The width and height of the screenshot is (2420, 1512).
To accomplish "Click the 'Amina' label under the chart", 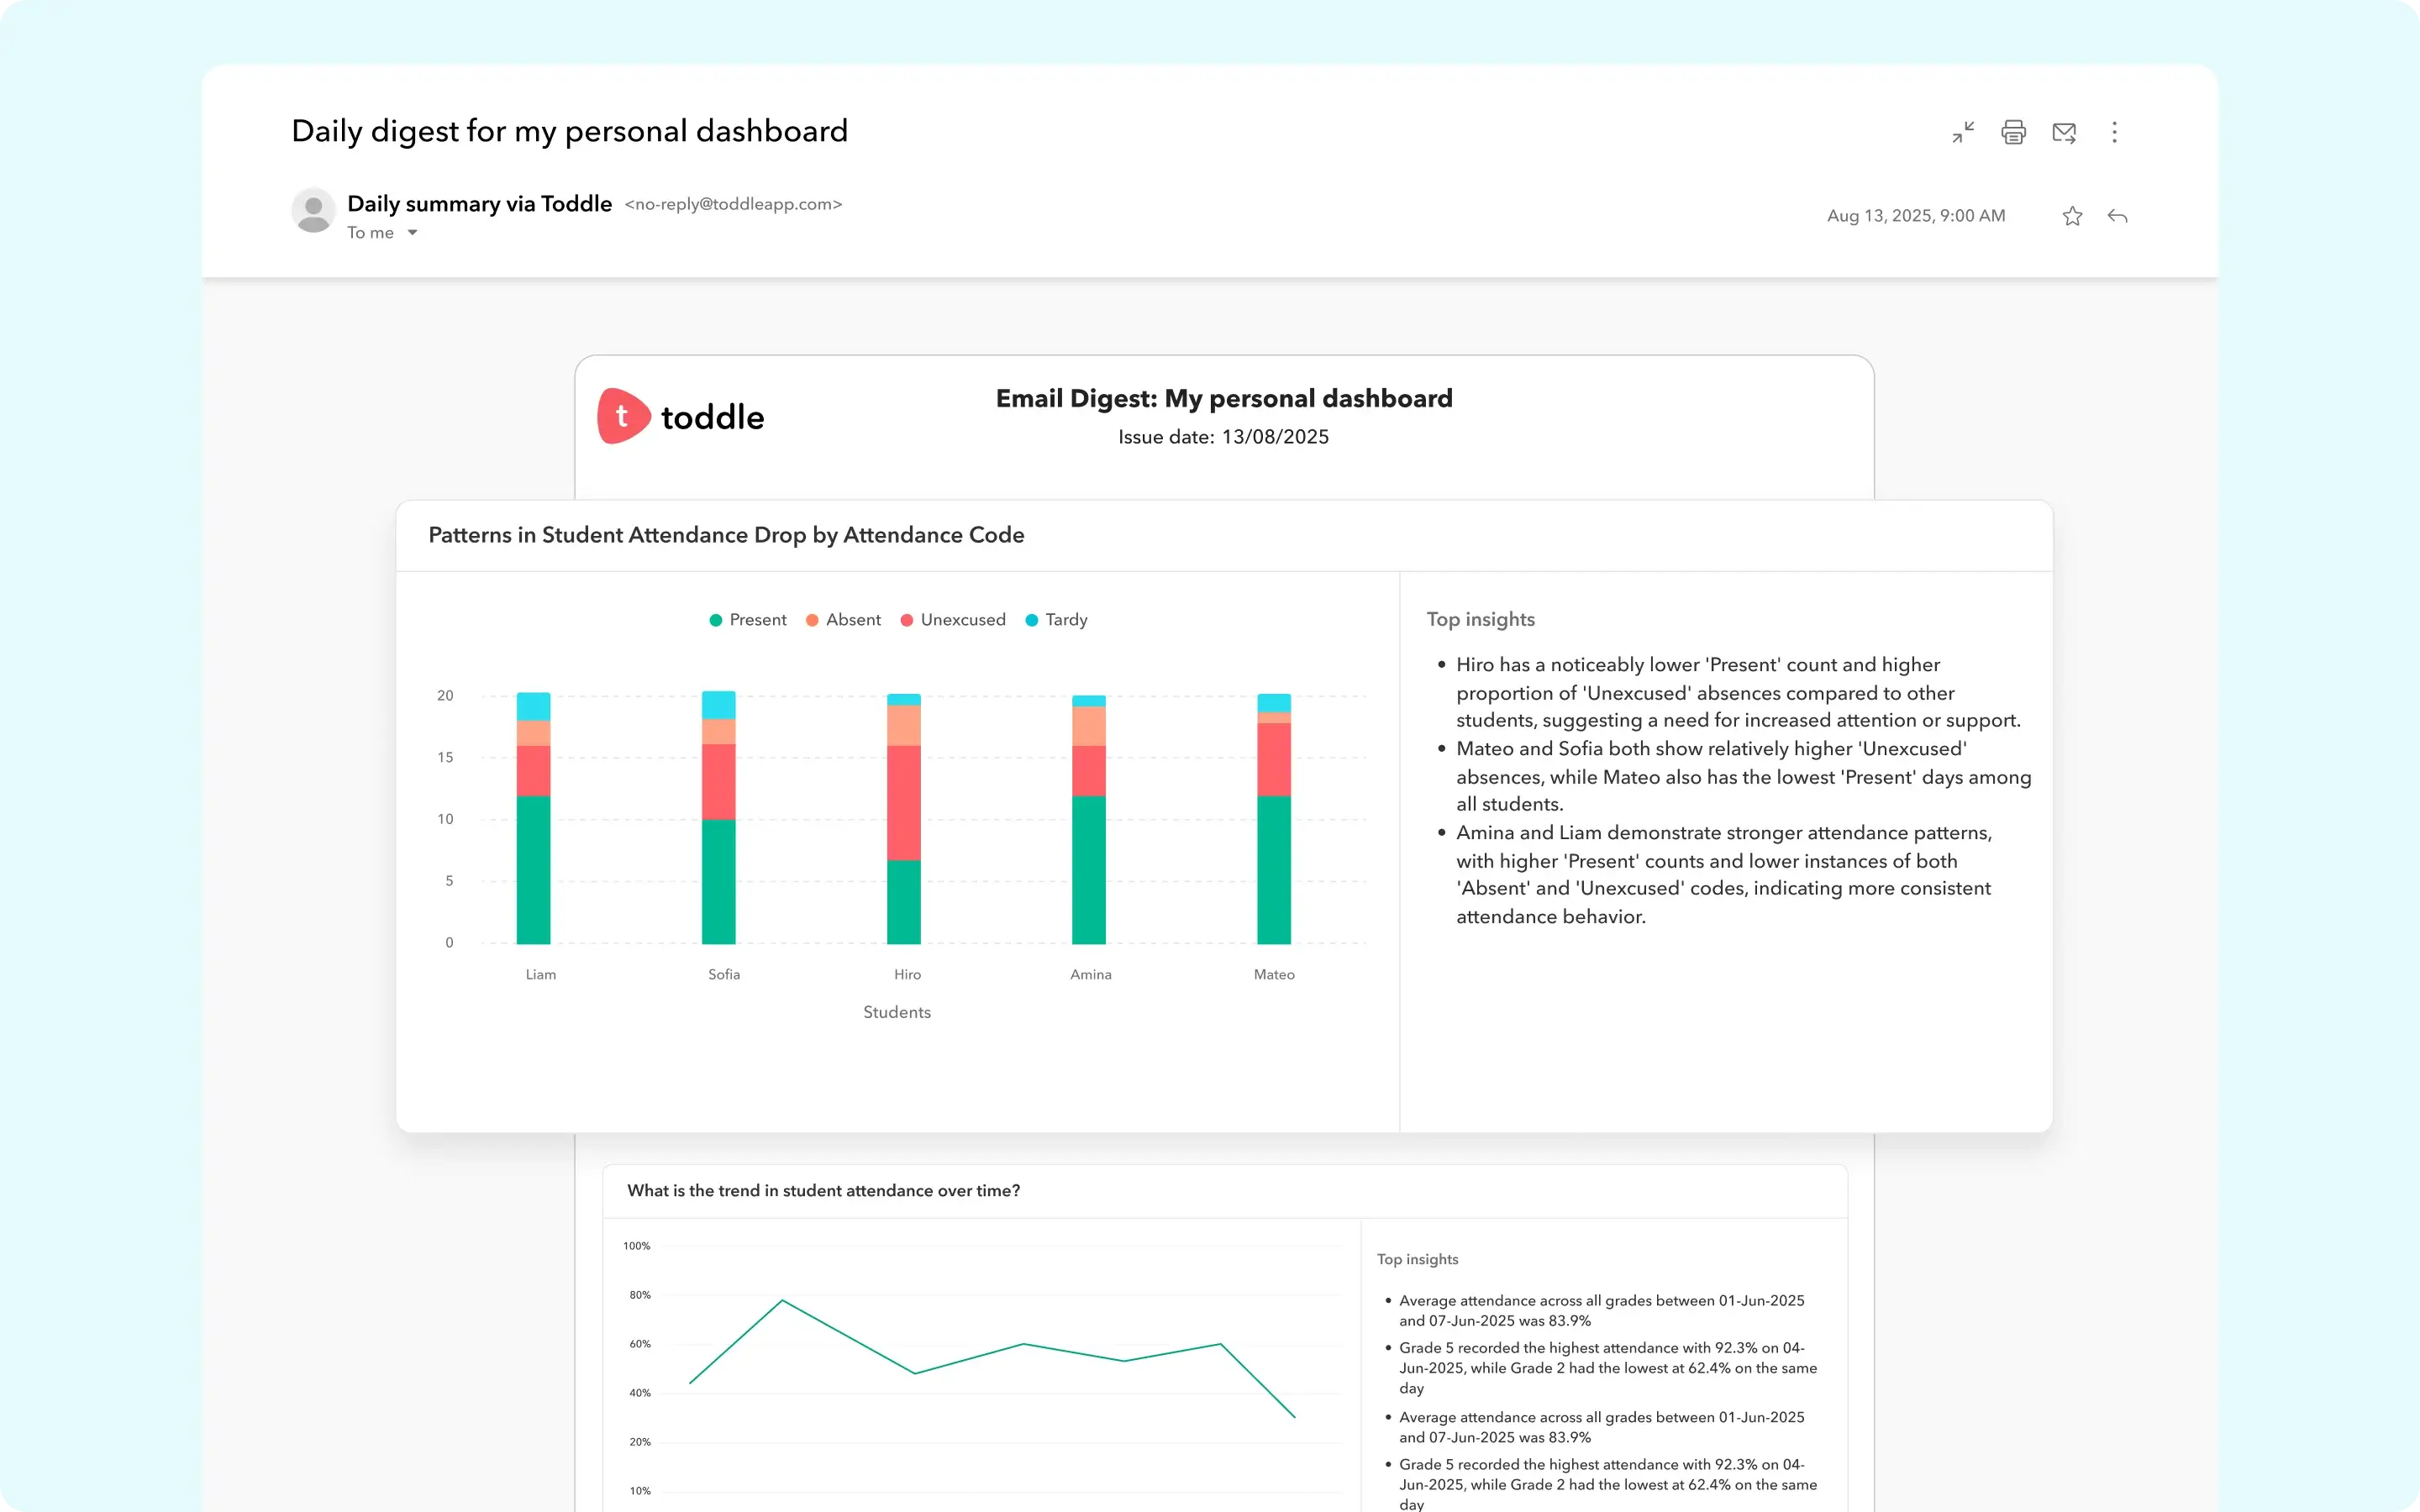I will pyautogui.click(x=1090, y=974).
